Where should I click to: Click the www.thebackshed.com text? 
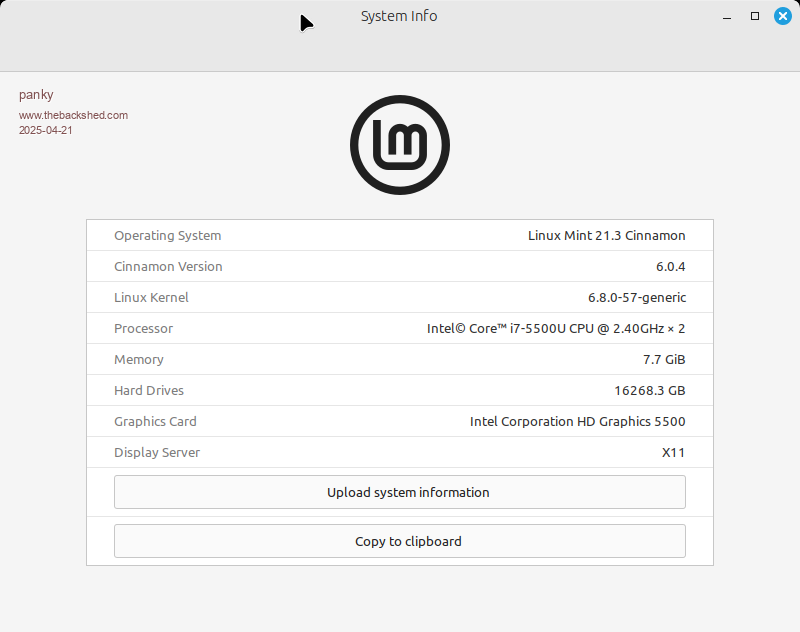pos(73,115)
